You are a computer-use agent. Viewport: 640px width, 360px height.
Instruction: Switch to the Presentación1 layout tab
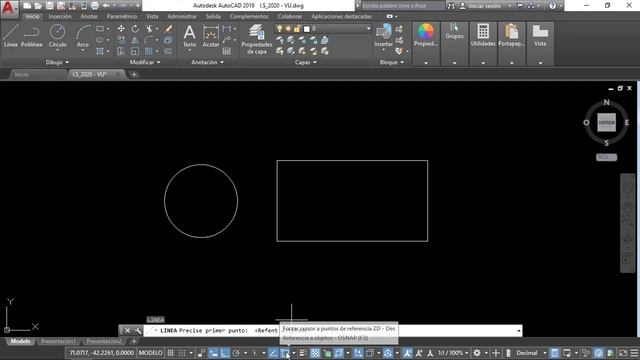pyautogui.click(x=58, y=341)
